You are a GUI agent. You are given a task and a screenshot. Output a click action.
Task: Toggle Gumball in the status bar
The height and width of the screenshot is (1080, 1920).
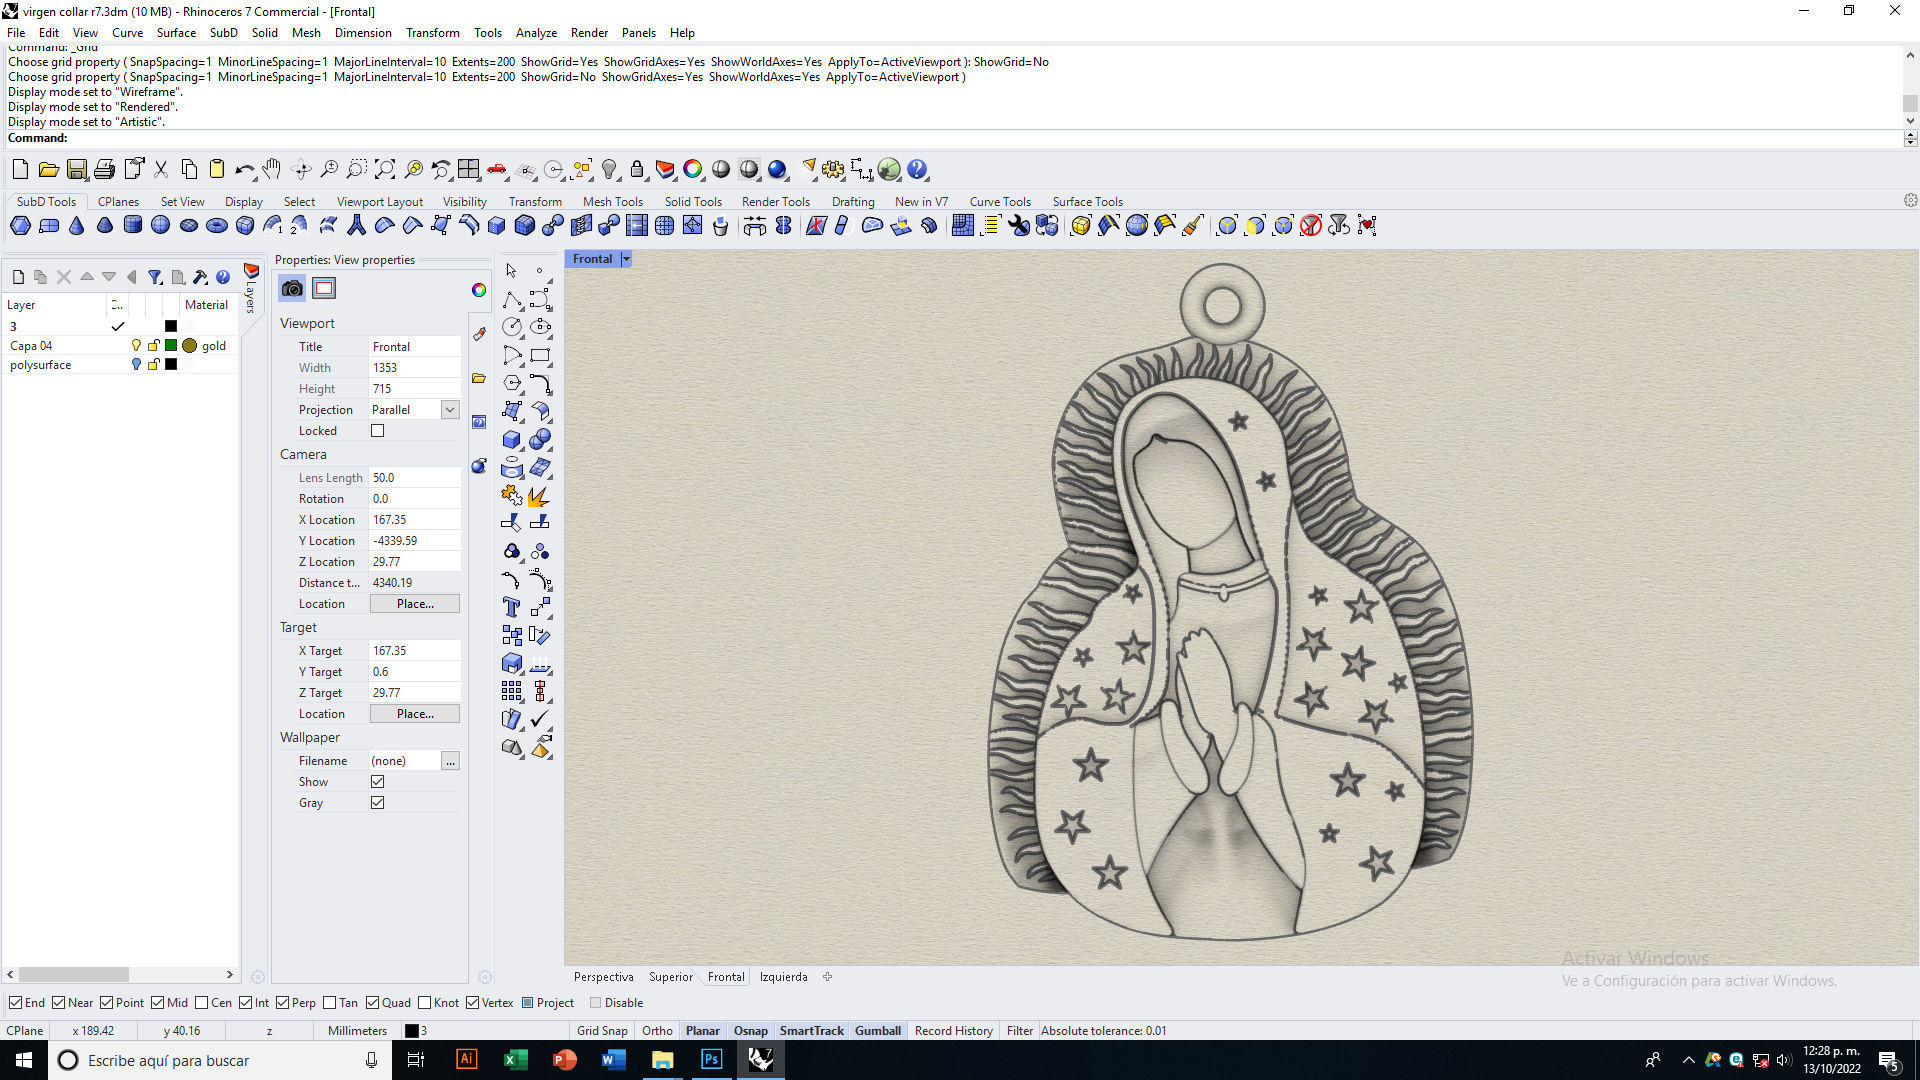point(878,1031)
